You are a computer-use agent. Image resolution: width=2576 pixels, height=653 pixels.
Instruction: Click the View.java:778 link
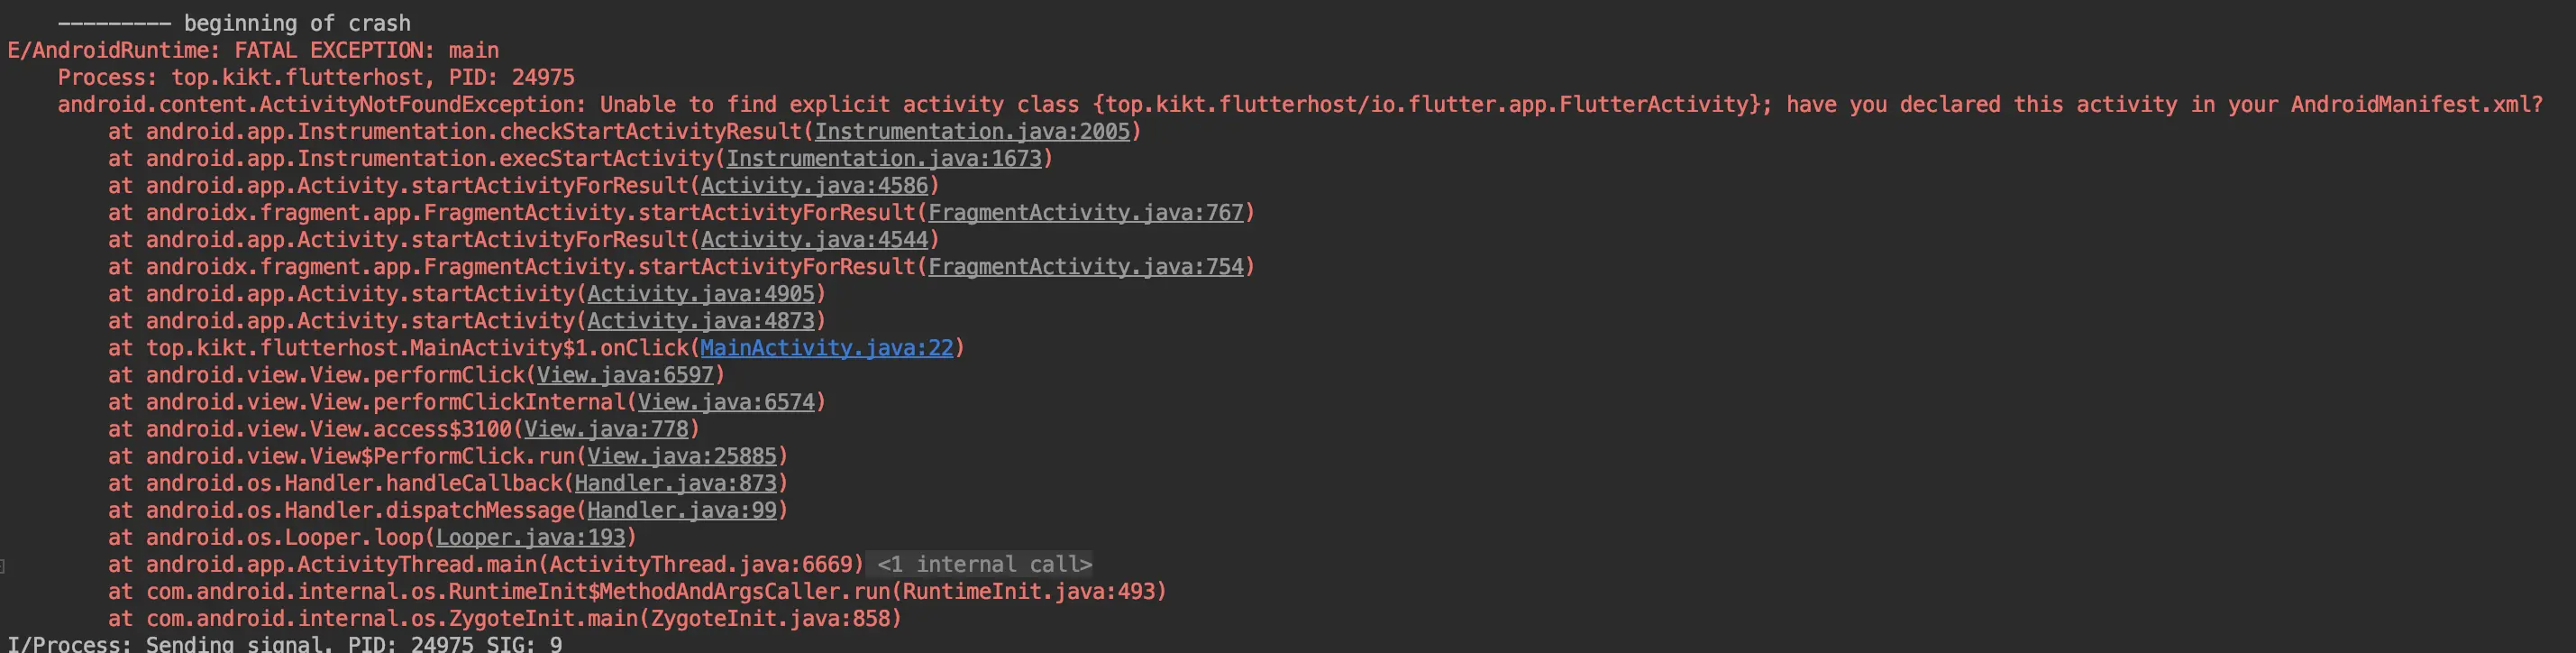pos(606,429)
